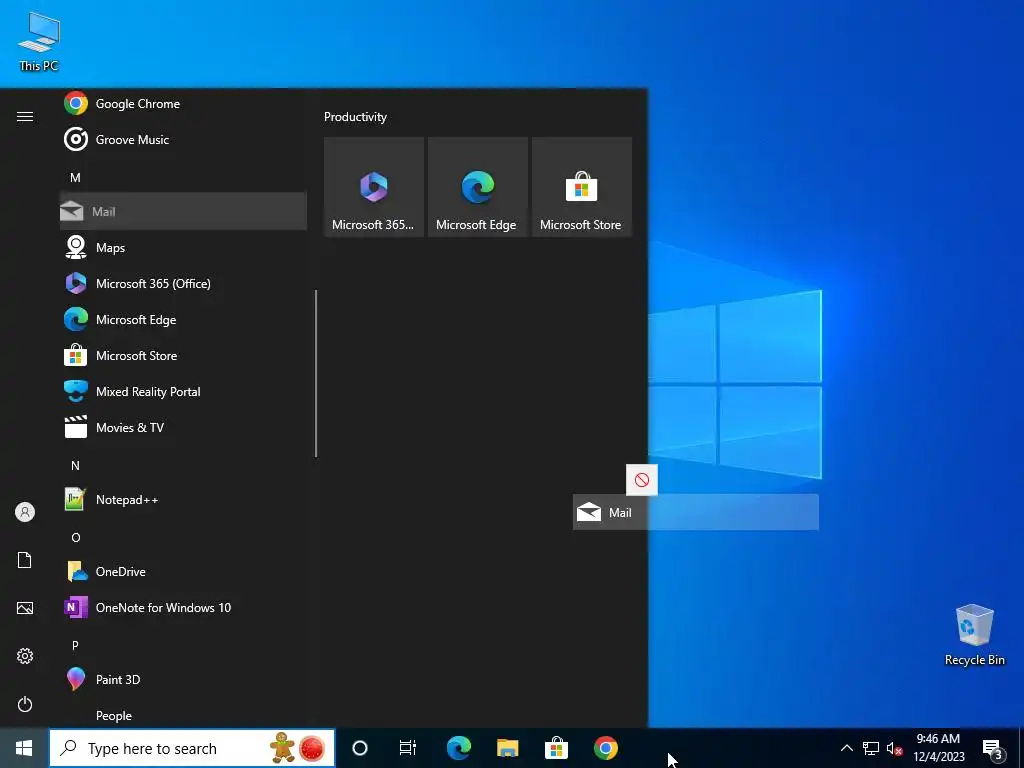This screenshot has width=1024, height=768.
Task: Open Pictures from the Start sidebar
Action: click(x=25, y=608)
